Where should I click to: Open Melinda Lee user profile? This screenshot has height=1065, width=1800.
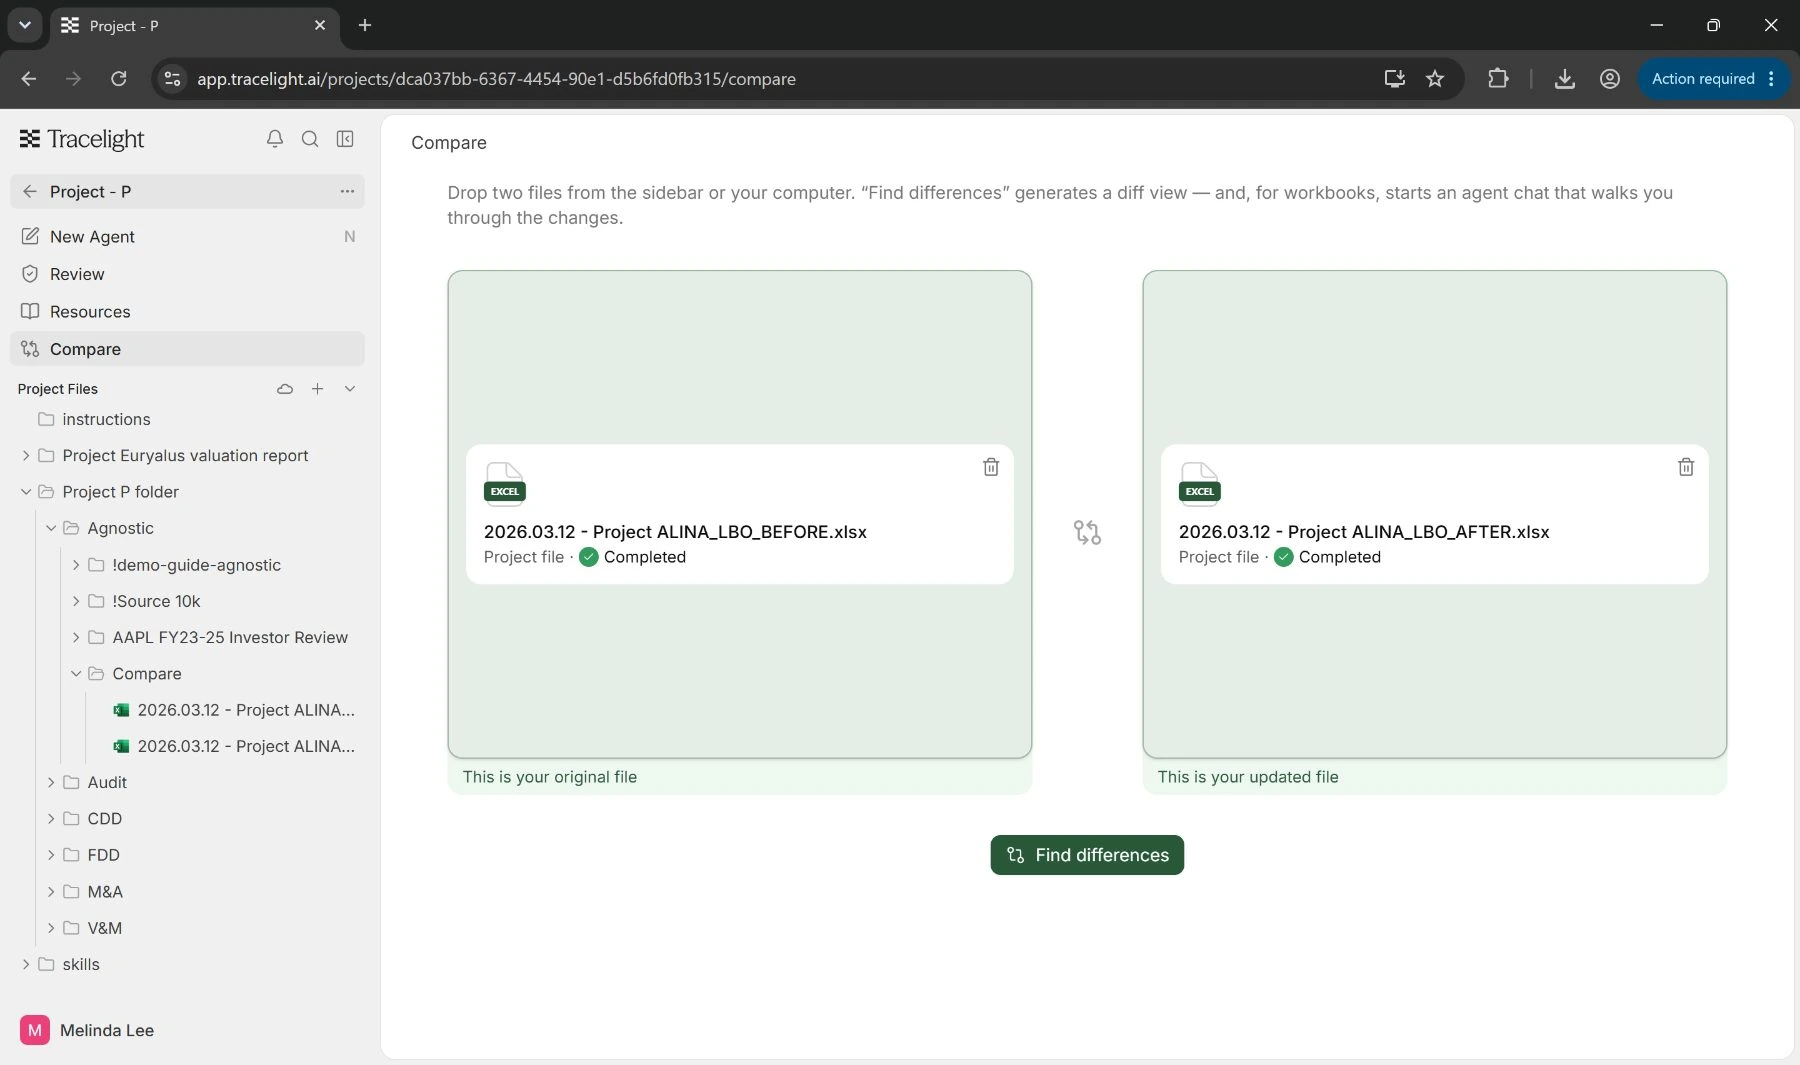tap(88, 1030)
